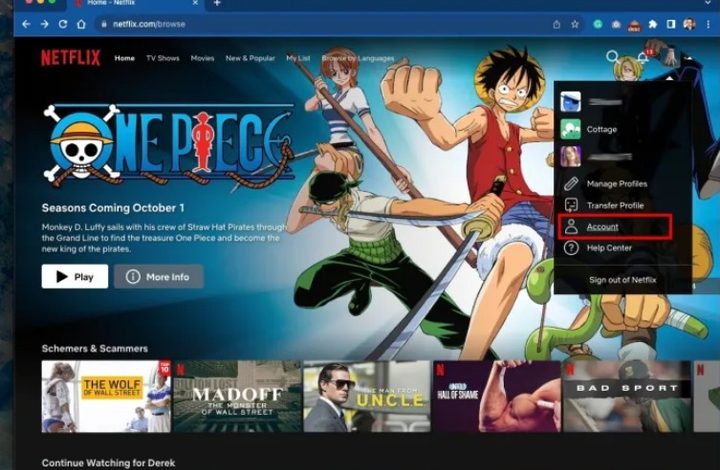Open Manage Profiles
Viewport: 720px width, 470px height.
(617, 184)
